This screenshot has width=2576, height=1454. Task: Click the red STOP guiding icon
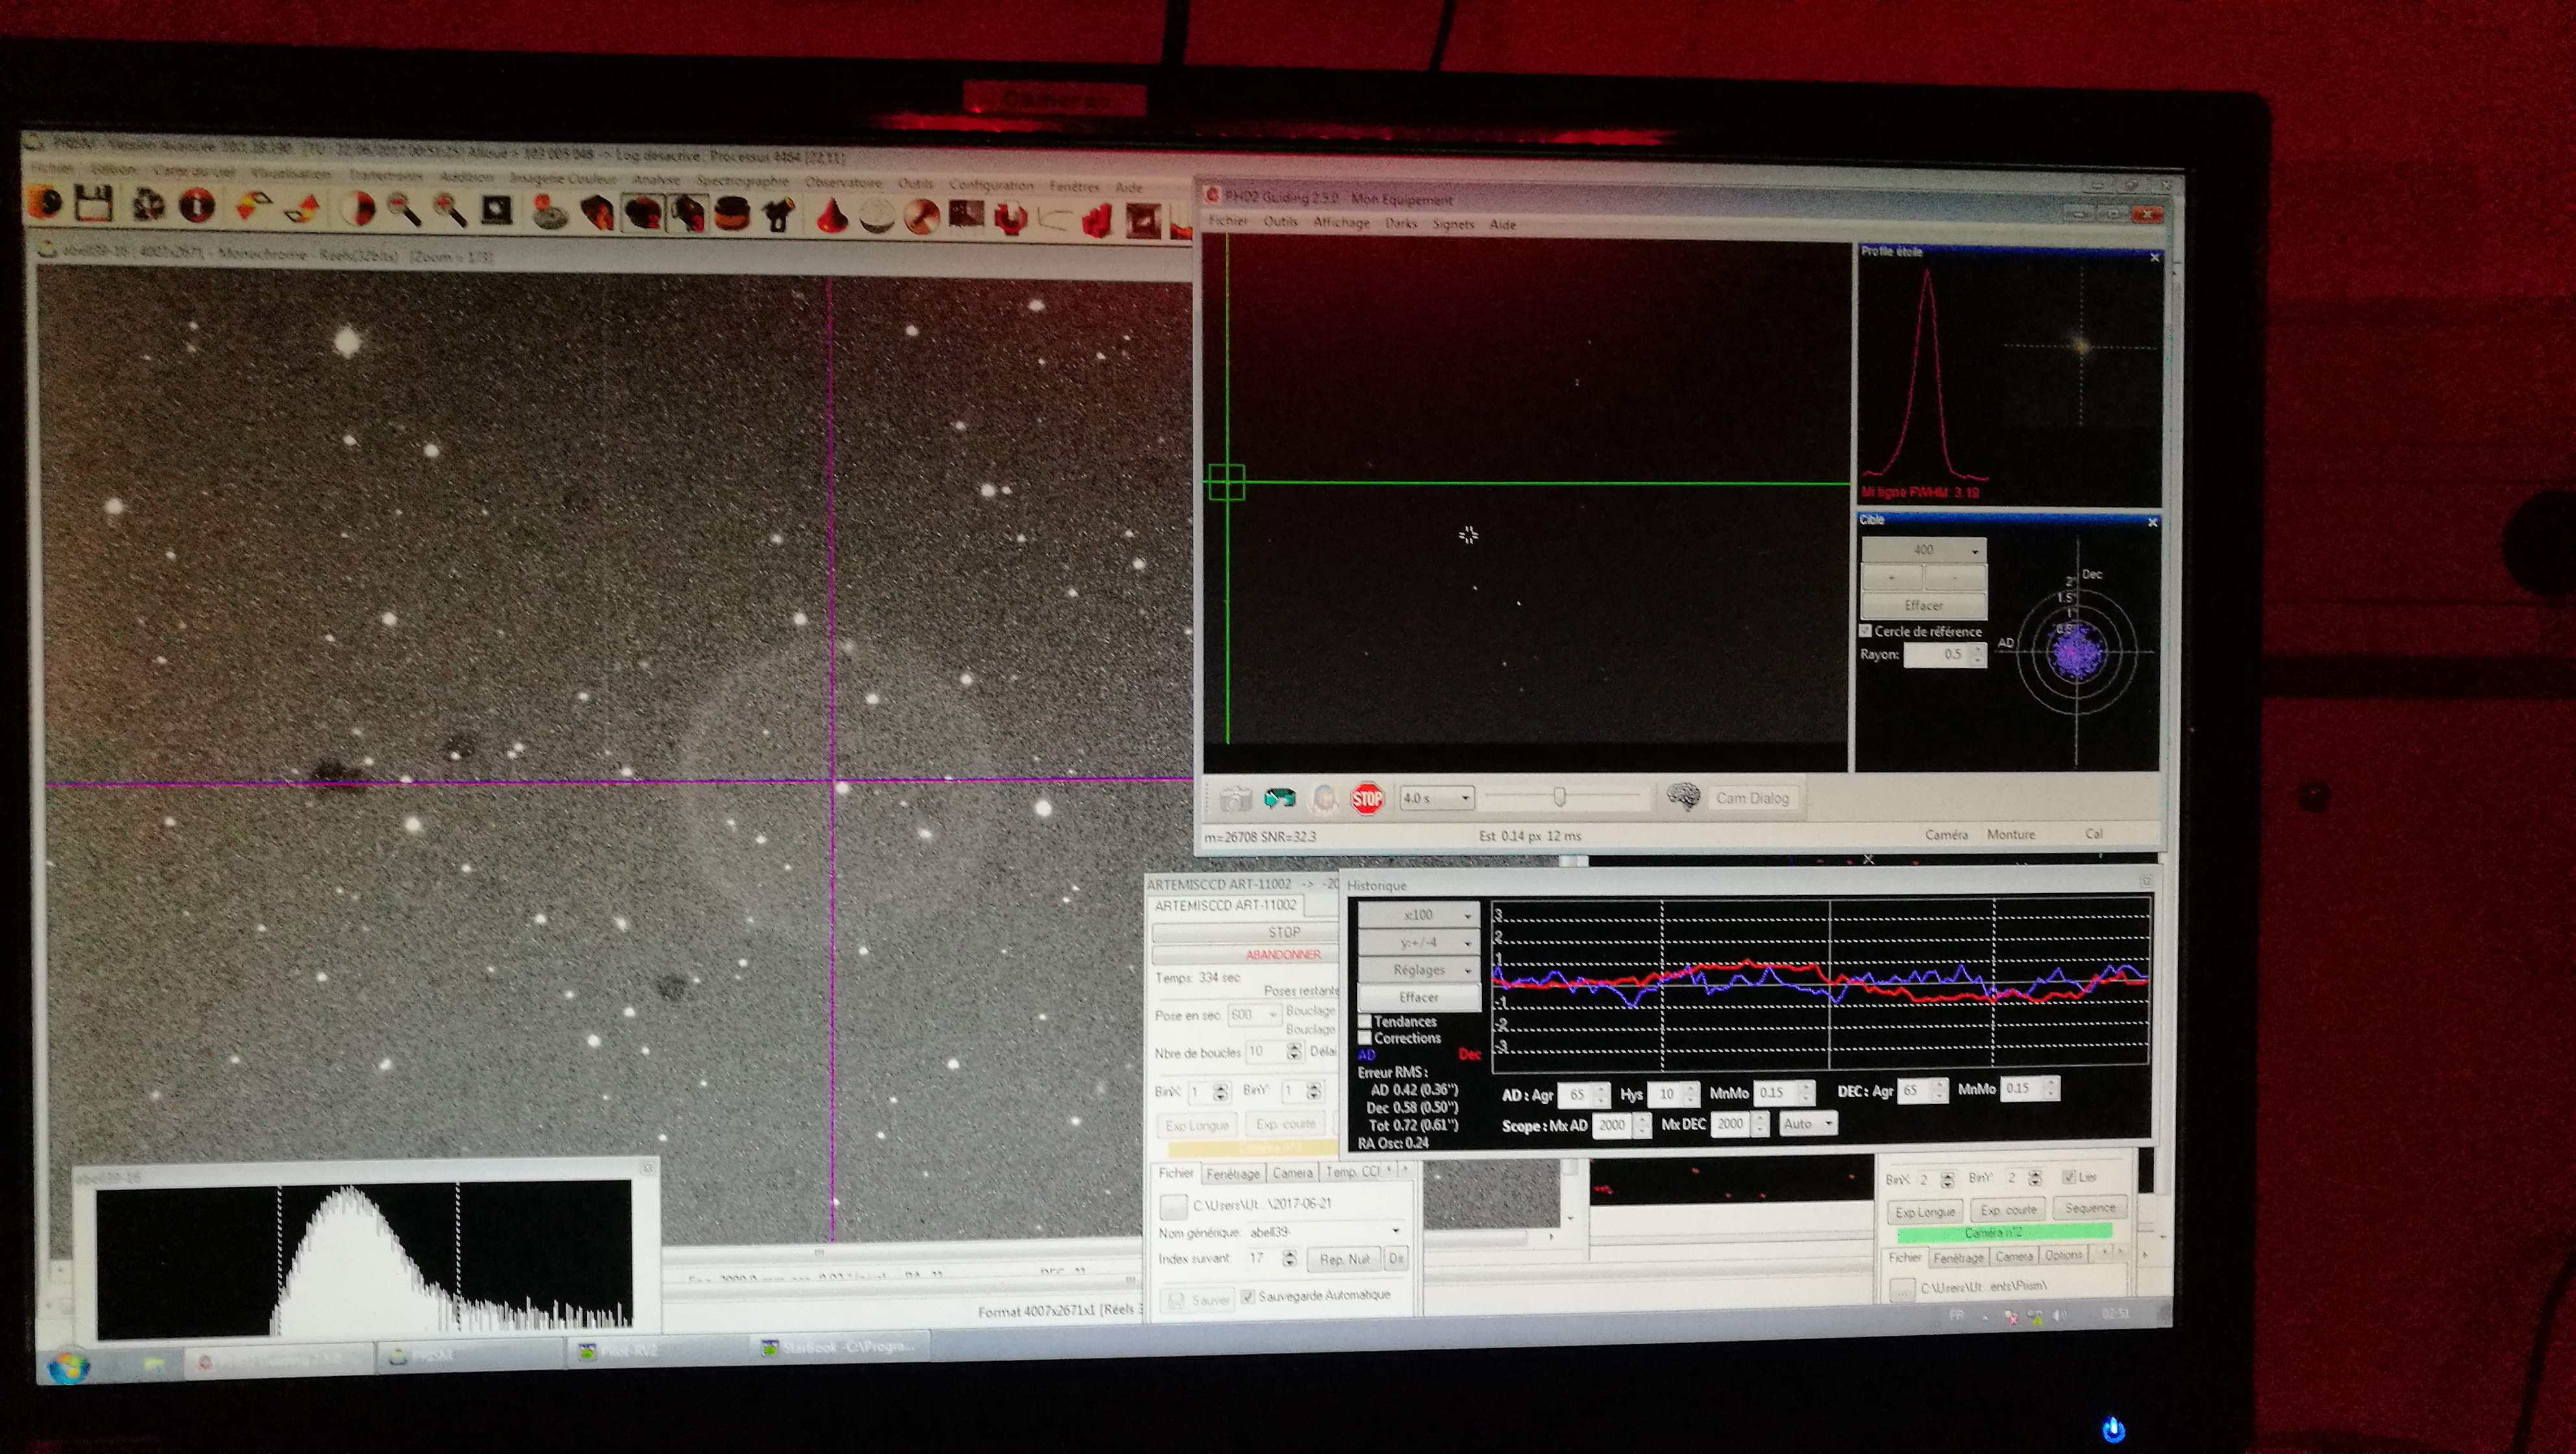1367,798
